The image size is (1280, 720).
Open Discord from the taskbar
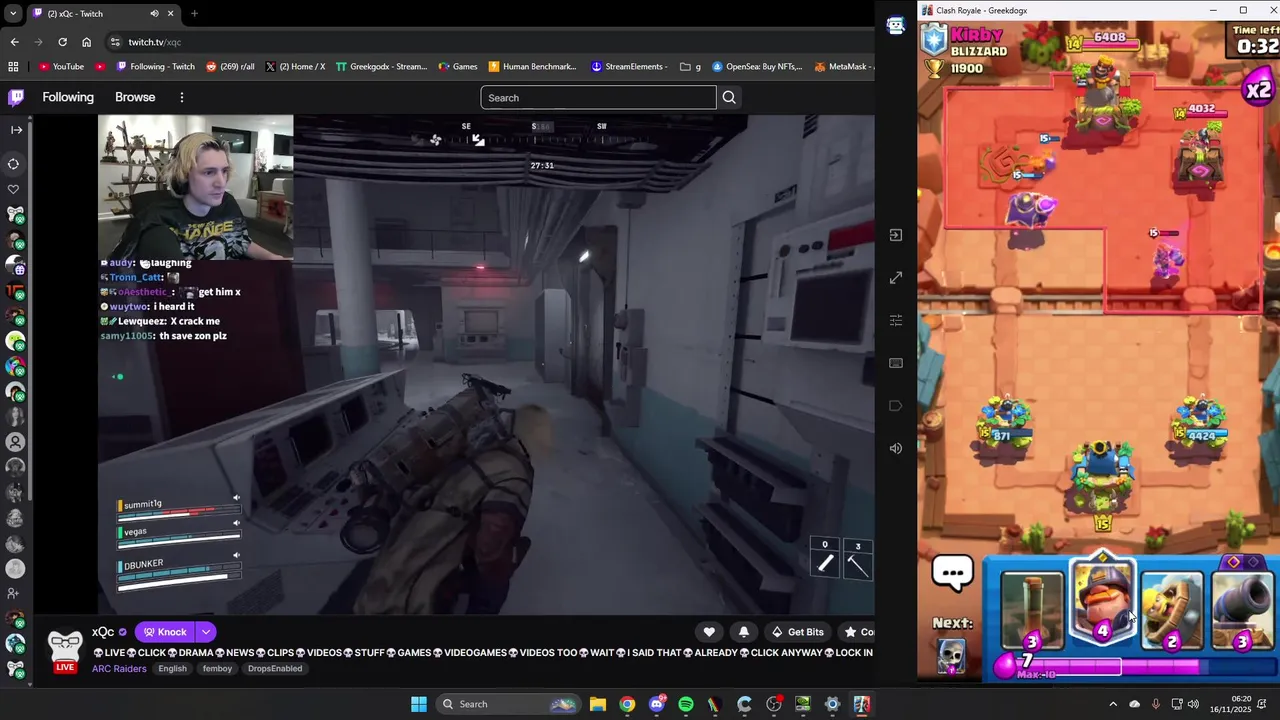coord(657,704)
